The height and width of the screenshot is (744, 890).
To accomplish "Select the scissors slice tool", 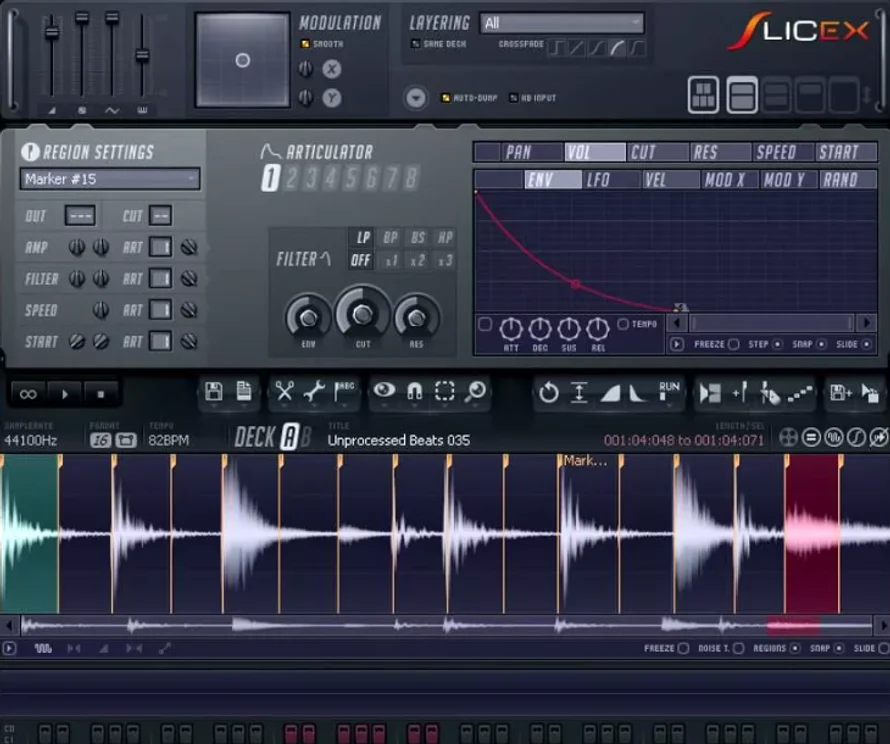I will coord(287,393).
